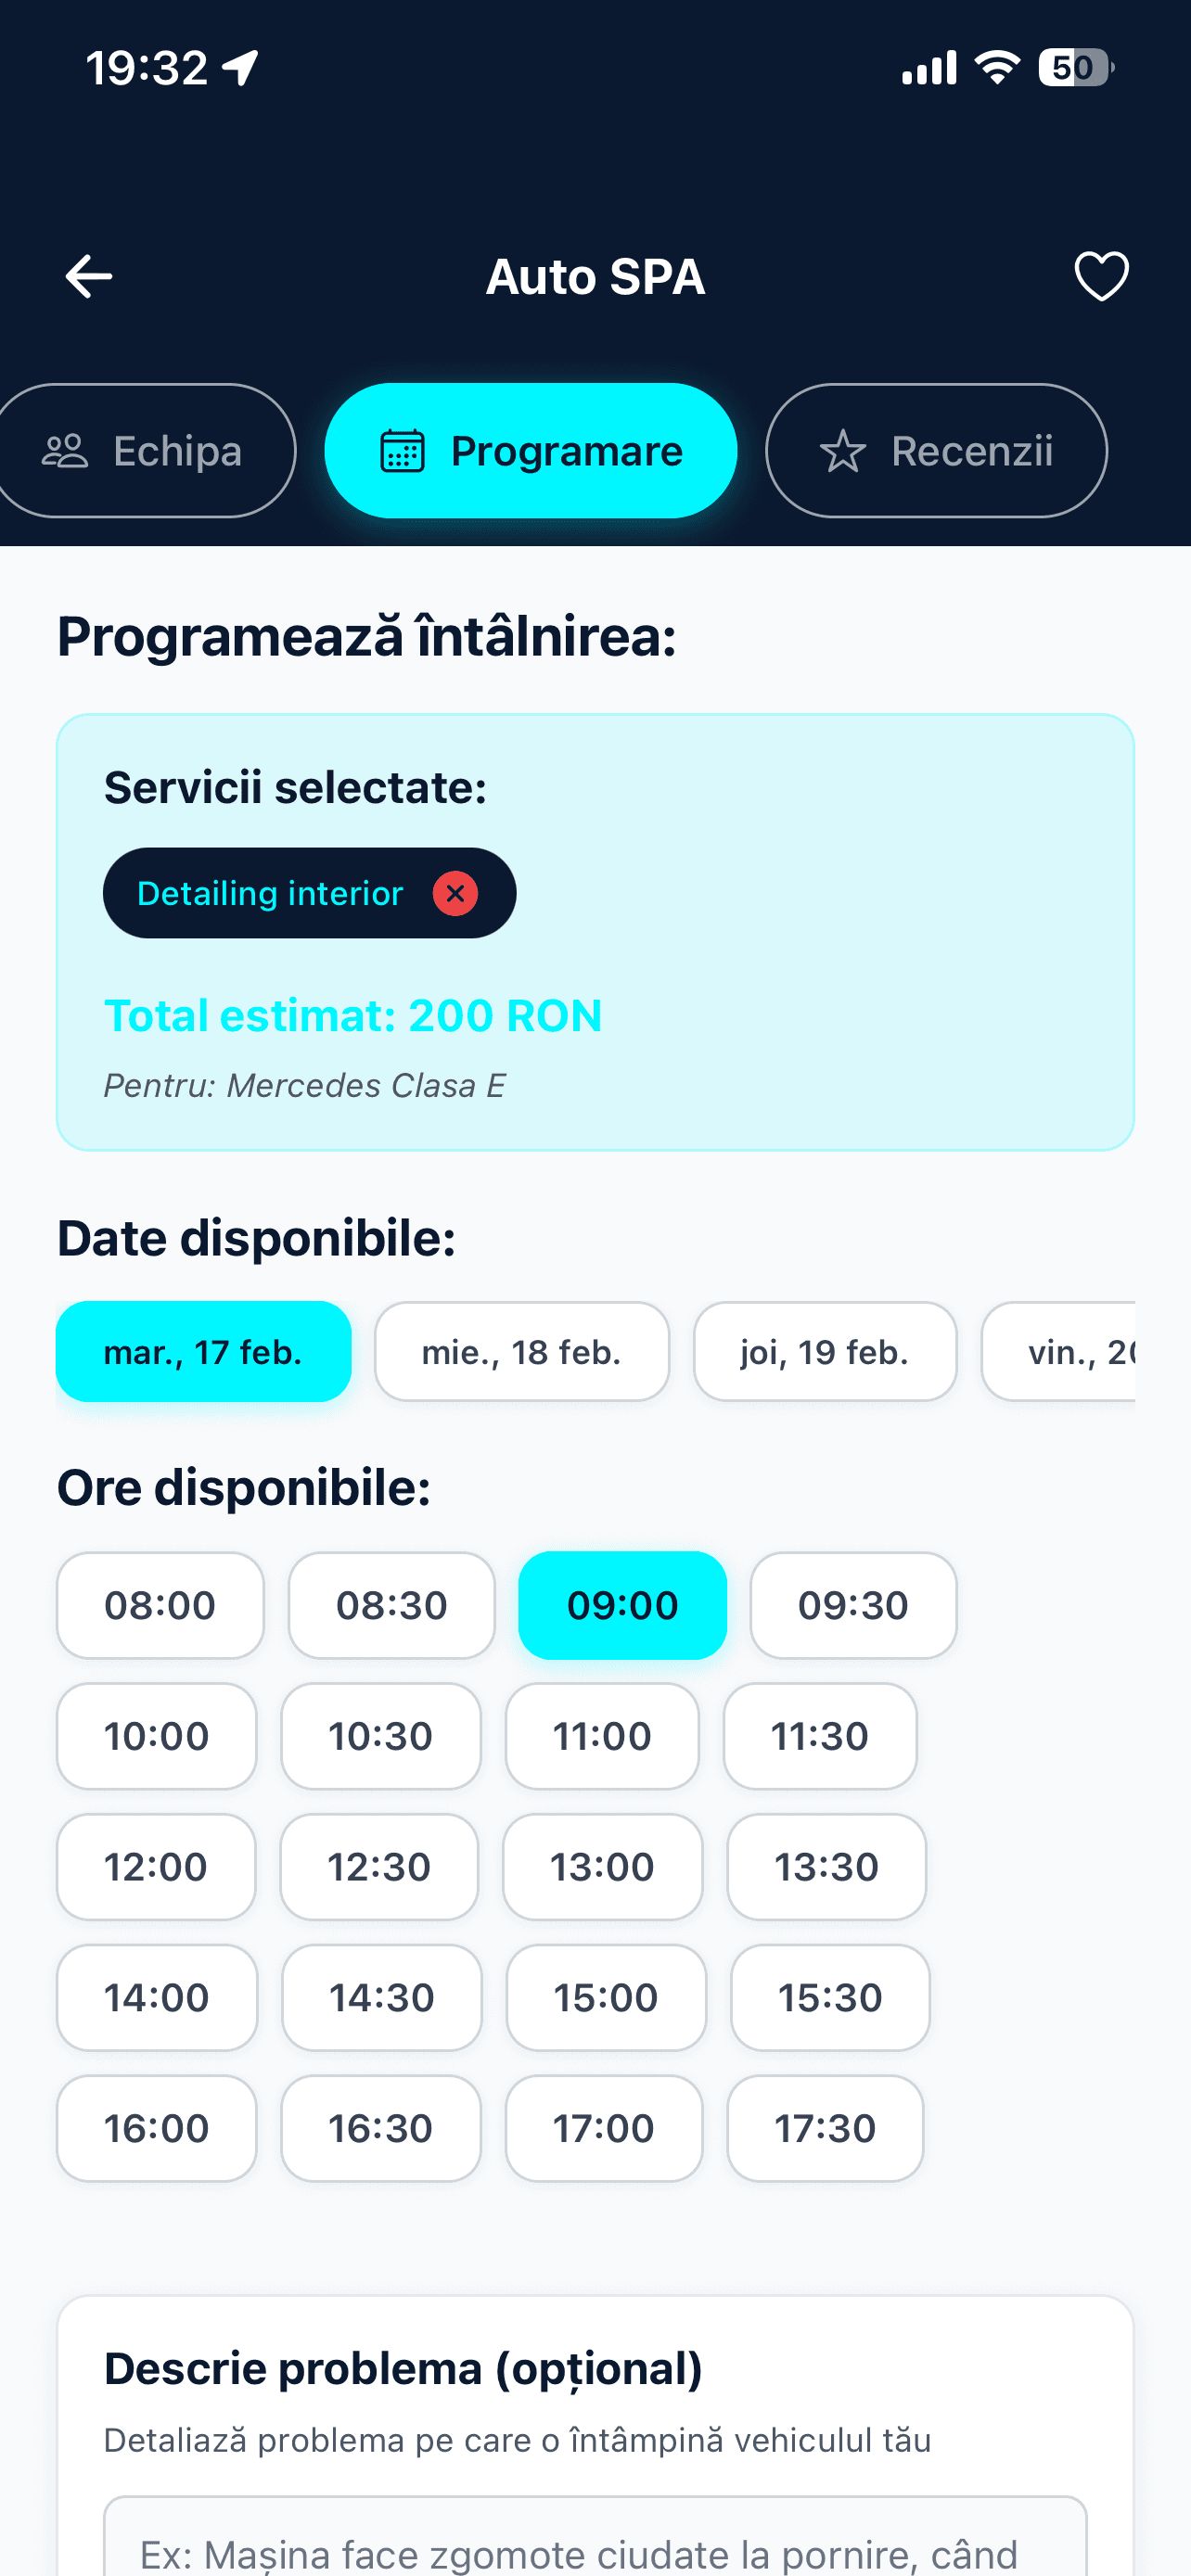The image size is (1191, 2576).
Task: Pick the 11:00 time slot
Action: coord(602,1736)
